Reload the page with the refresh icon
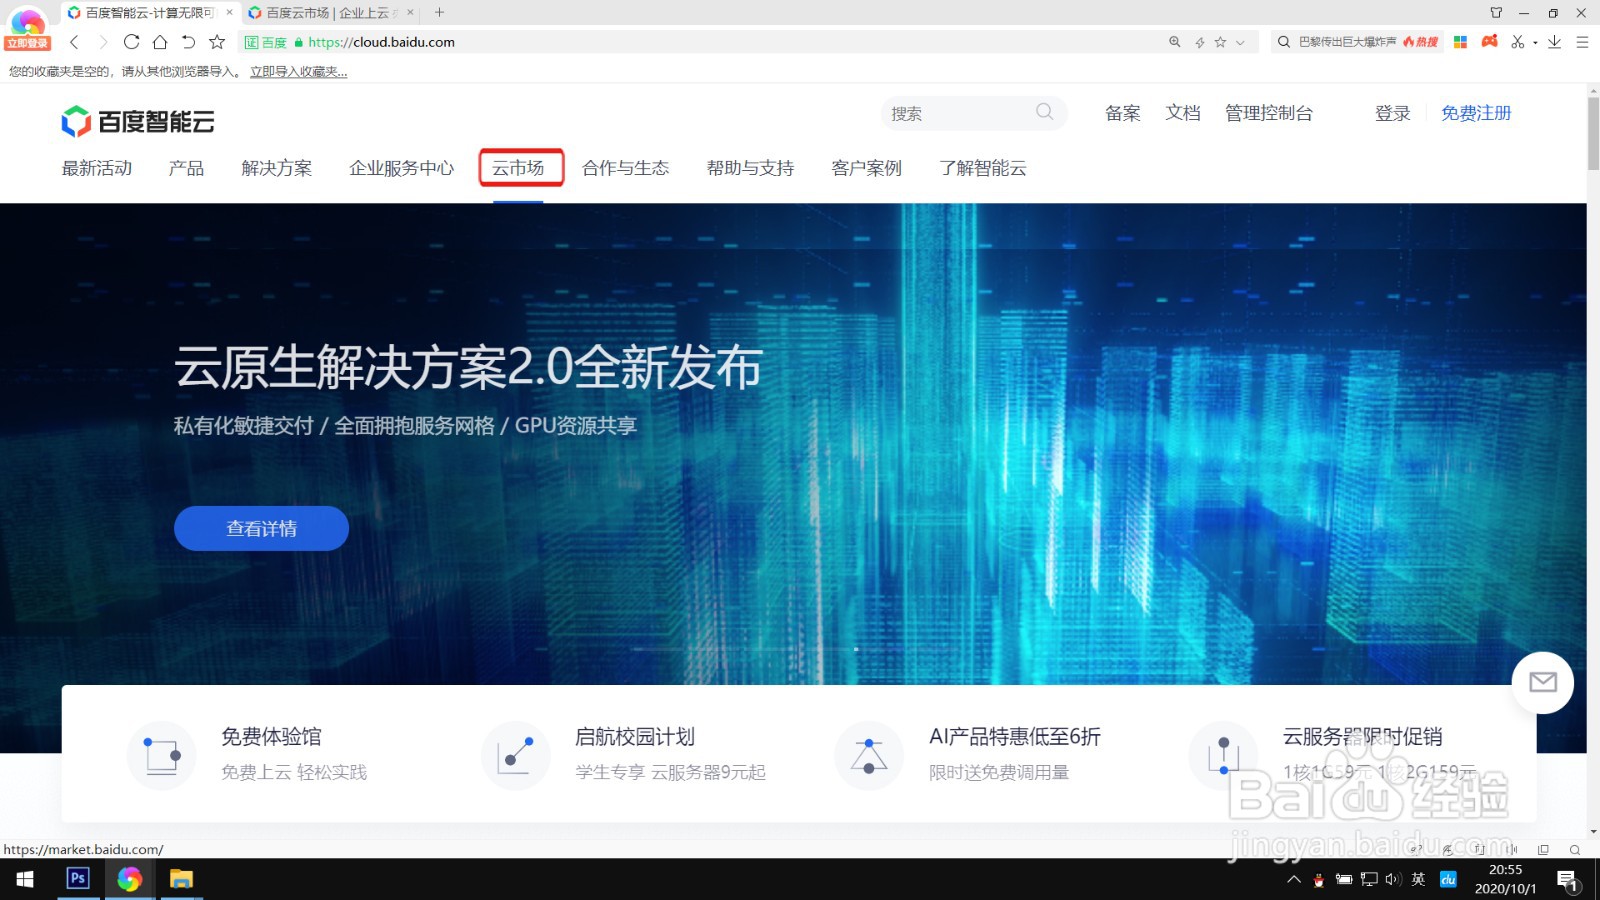This screenshot has height=900, width=1600. click(131, 42)
